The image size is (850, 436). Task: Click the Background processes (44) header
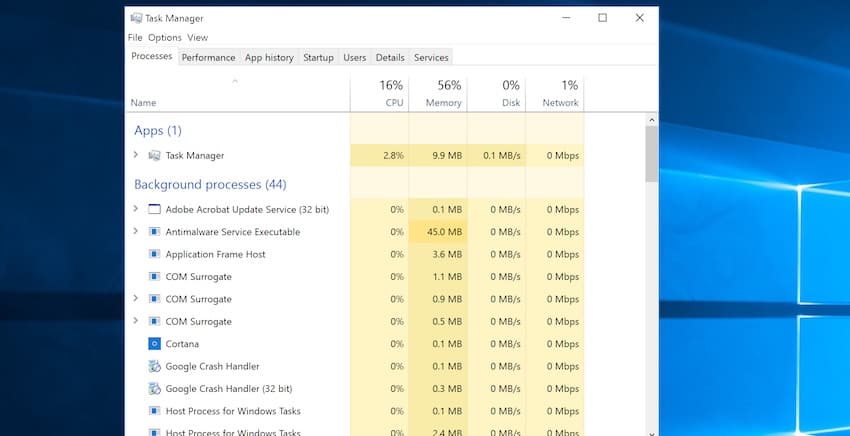click(x=210, y=184)
